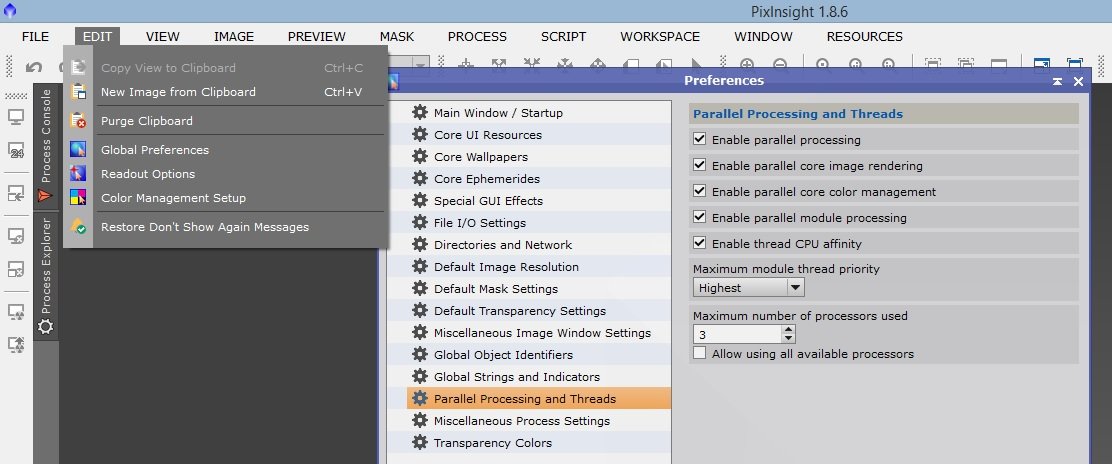This screenshot has height=464, width=1112.
Task: Uncheck Enable thread CPU affinity
Action: (699, 243)
